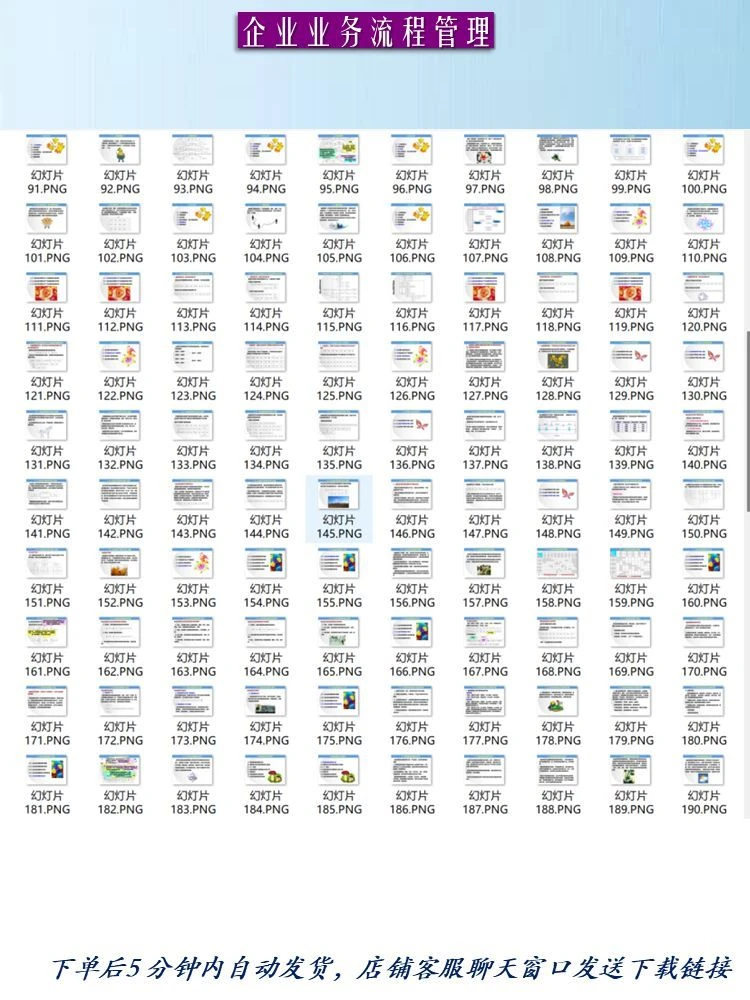Click the 企业业务流程管理 title banner
The width and height of the screenshot is (750, 1000).
point(365,31)
